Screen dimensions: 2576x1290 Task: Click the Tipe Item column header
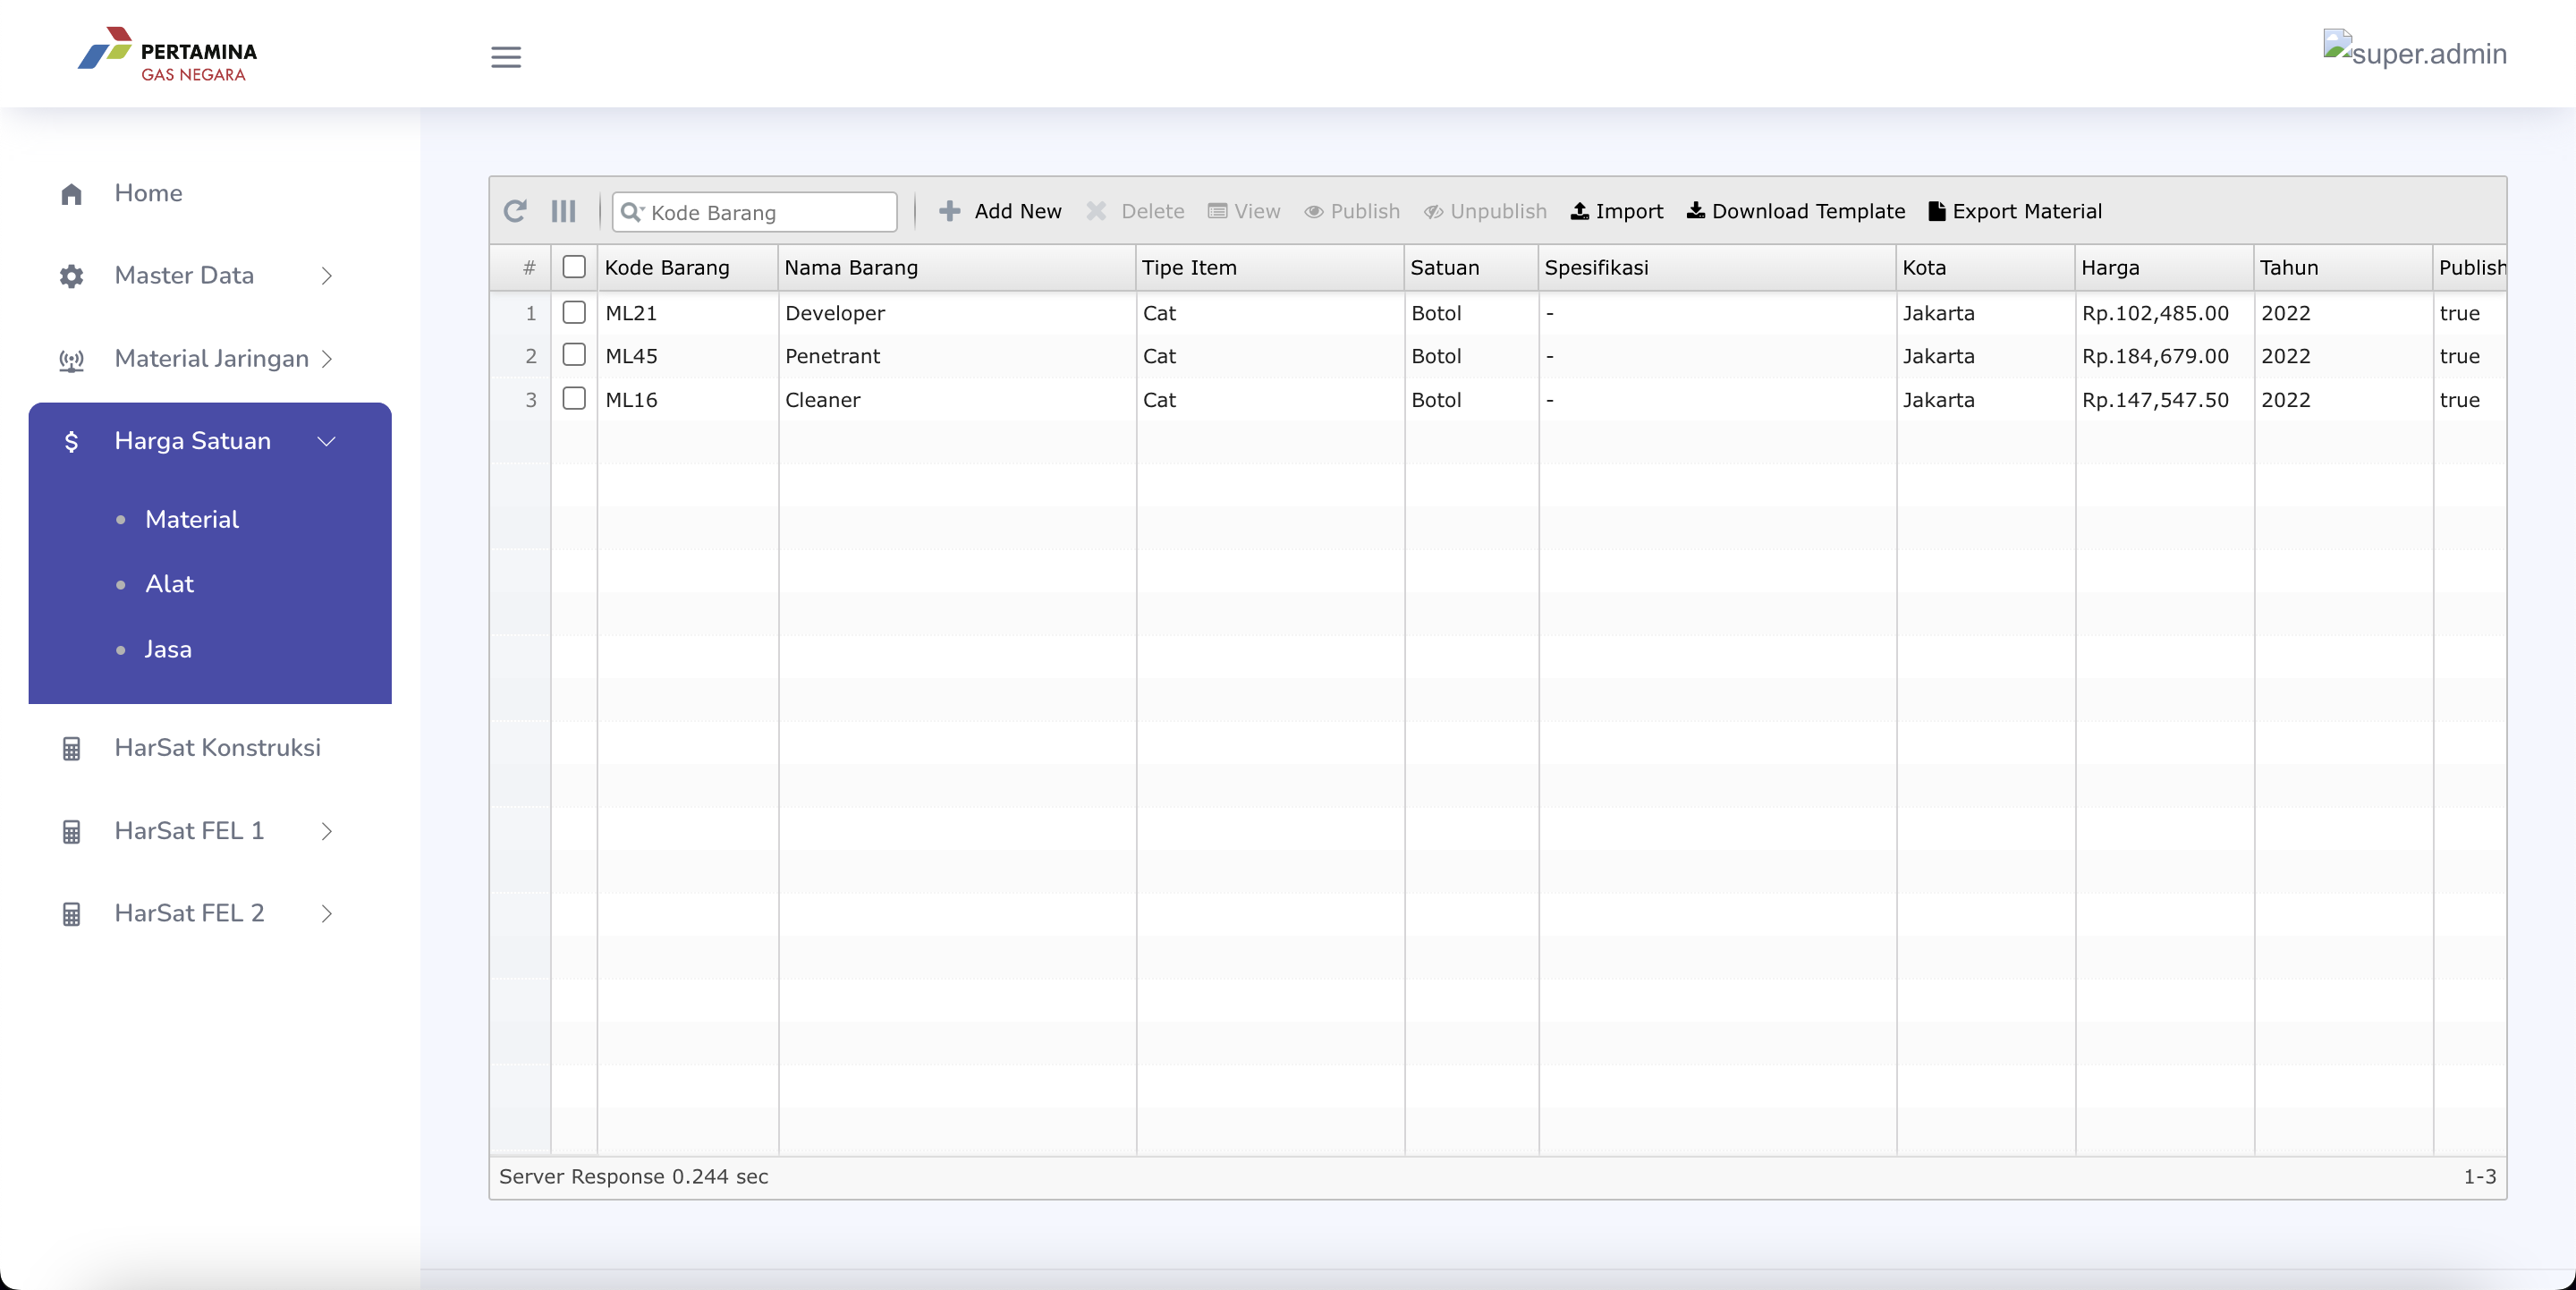click(x=1270, y=267)
